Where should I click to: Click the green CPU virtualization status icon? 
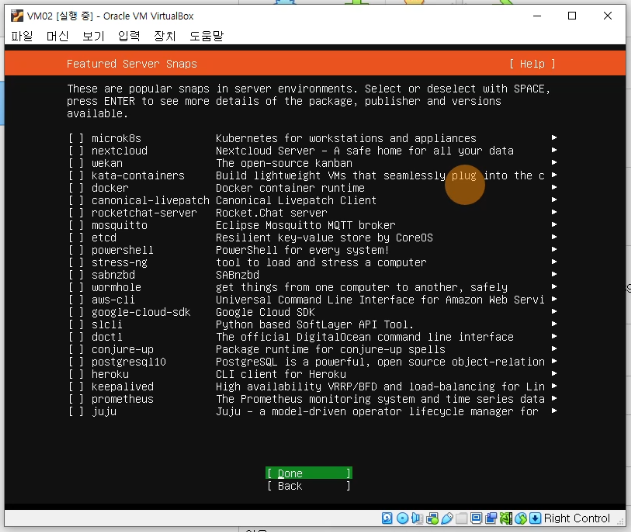click(x=506, y=518)
